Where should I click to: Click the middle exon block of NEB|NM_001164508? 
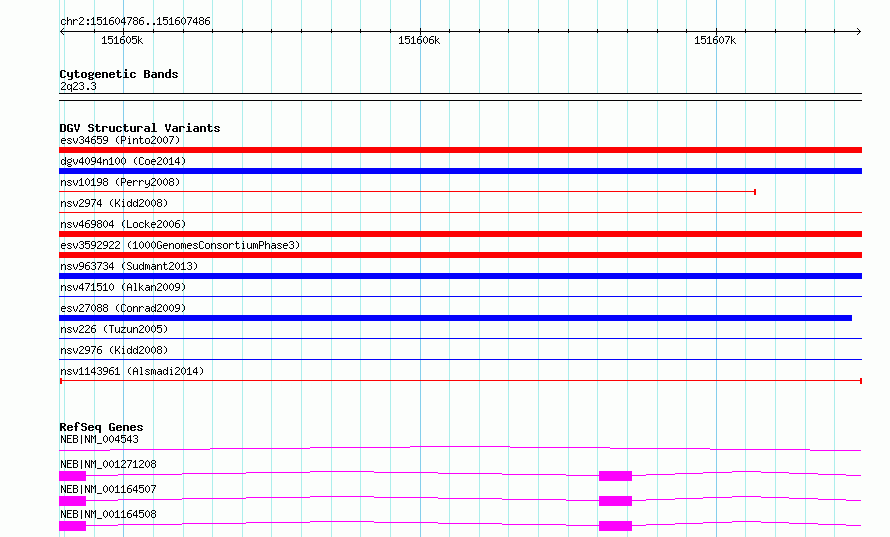tap(615, 526)
